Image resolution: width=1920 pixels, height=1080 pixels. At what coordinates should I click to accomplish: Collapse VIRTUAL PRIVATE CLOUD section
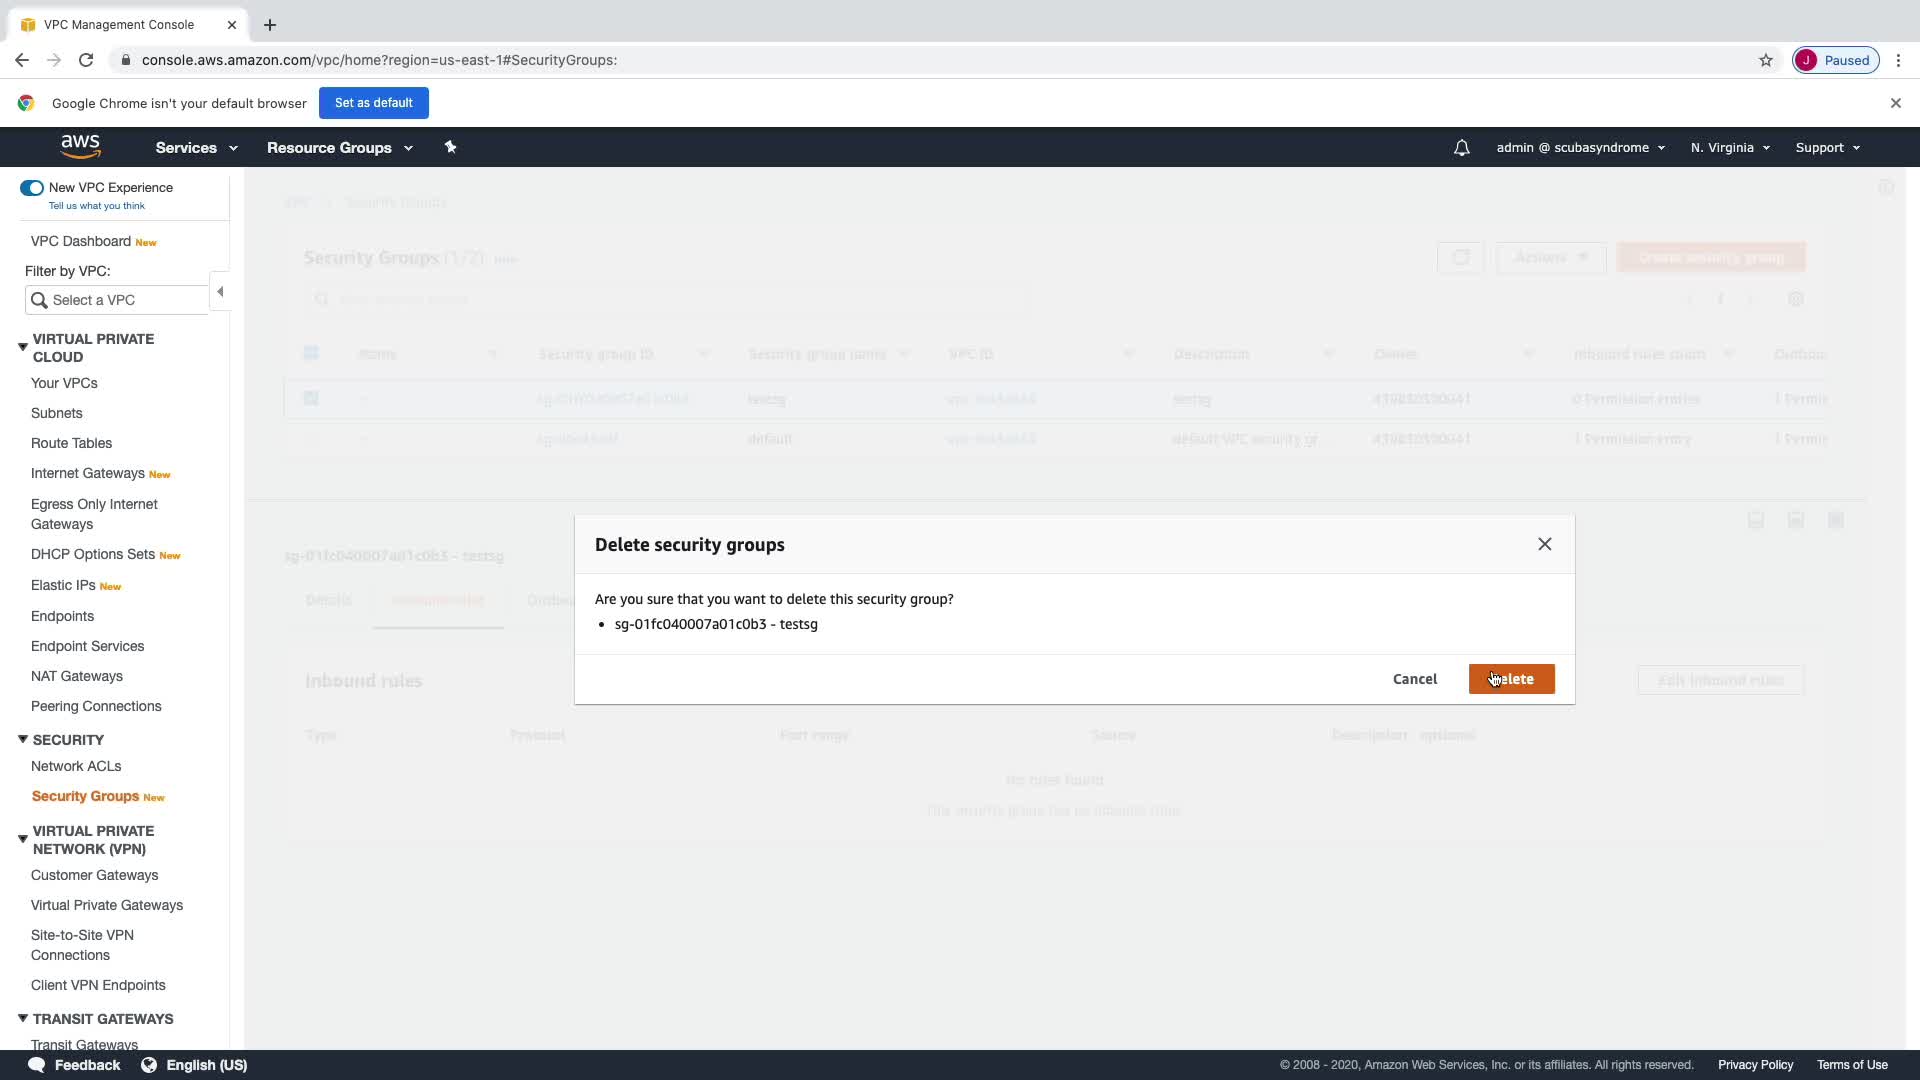pyautogui.click(x=23, y=347)
